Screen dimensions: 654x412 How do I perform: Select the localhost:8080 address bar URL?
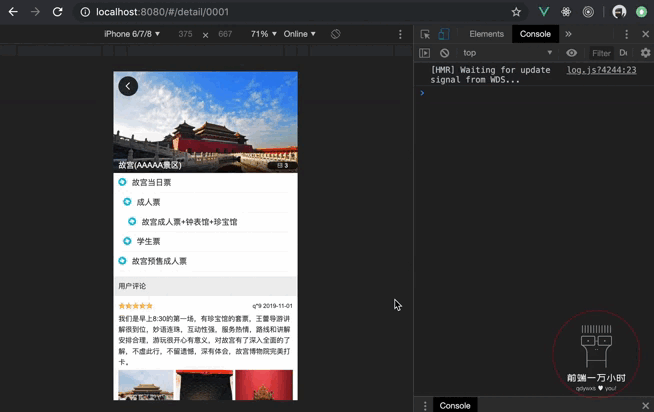click(162, 12)
